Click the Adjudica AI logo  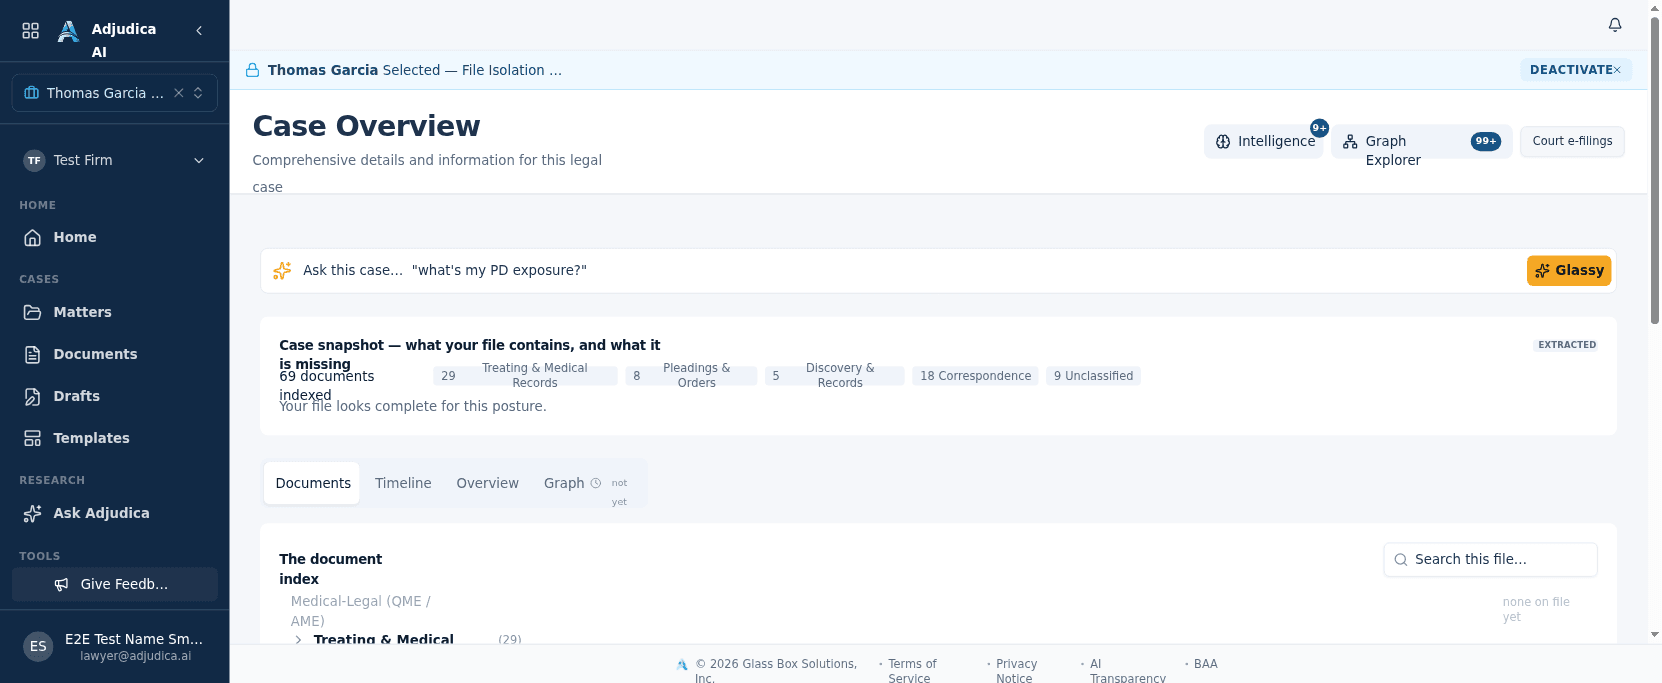(x=68, y=31)
